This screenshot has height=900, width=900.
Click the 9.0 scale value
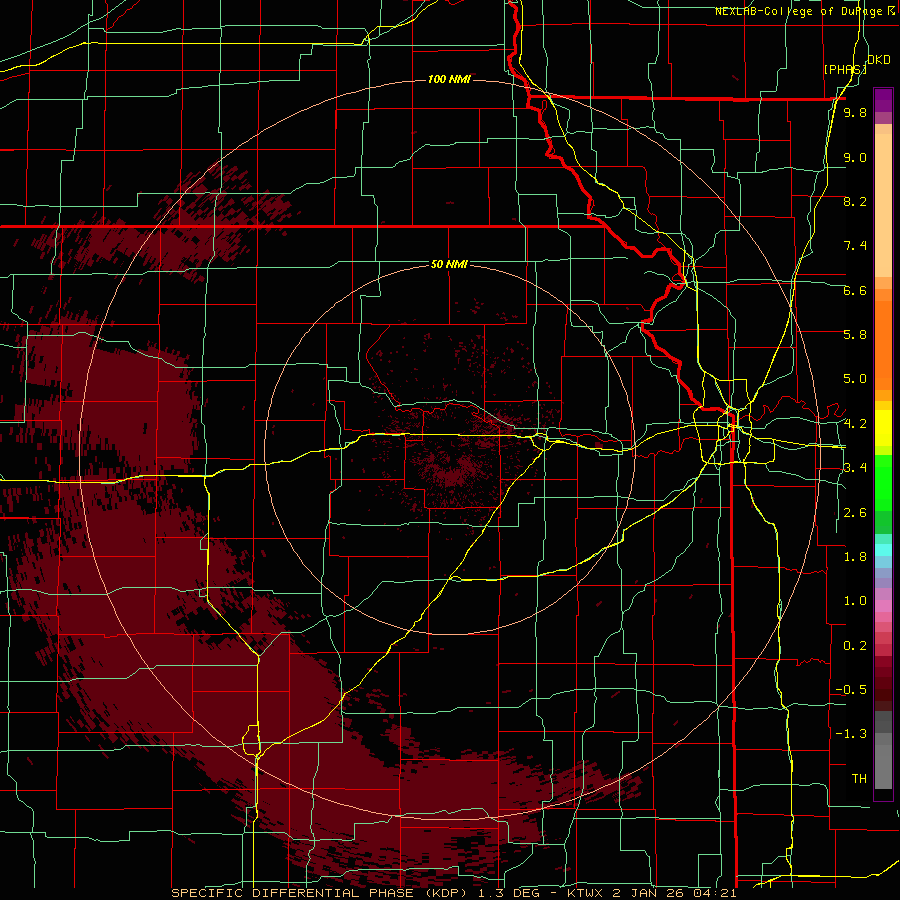pyautogui.click(x=855, y=157)
